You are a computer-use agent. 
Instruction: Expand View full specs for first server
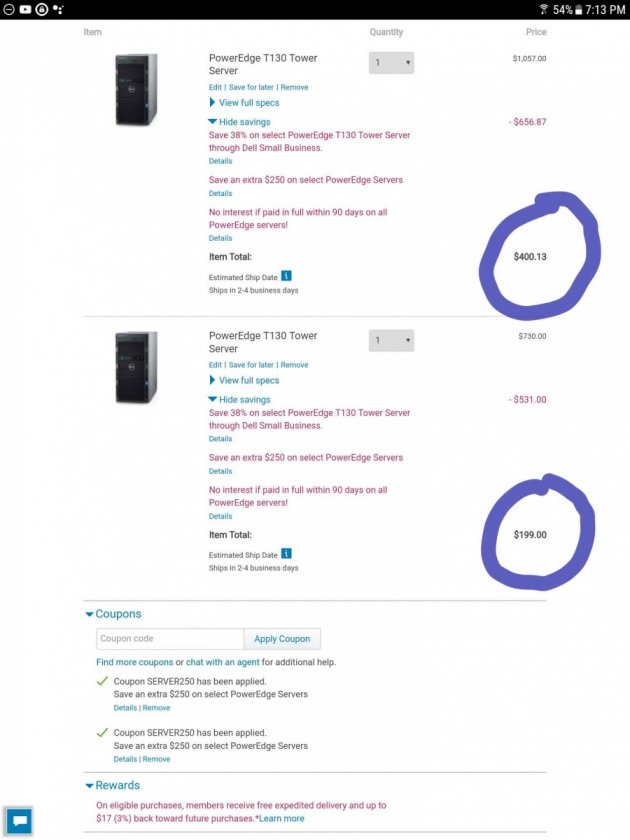coord(244,102)
